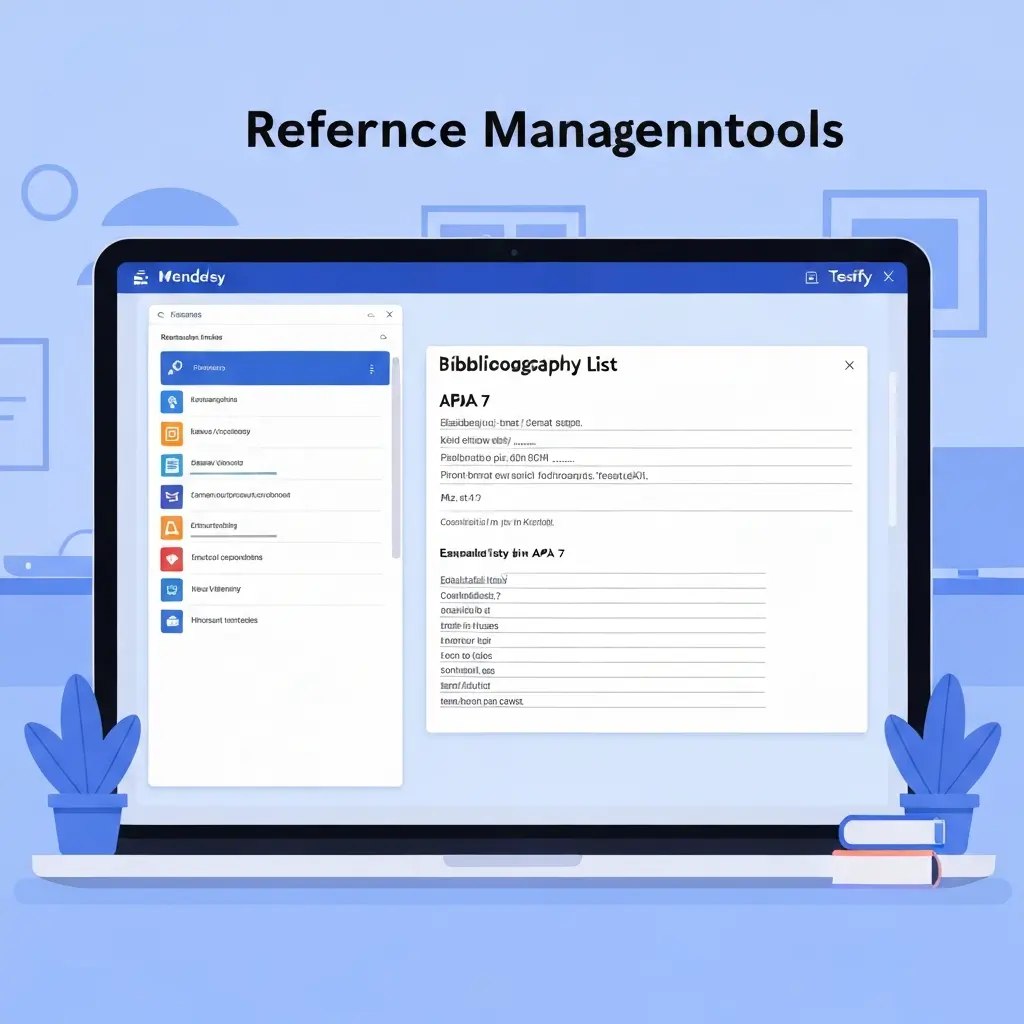Click the last entry ending in pan cawst
This screenshot has height=1024, width=1024.
tap(481, 701)
